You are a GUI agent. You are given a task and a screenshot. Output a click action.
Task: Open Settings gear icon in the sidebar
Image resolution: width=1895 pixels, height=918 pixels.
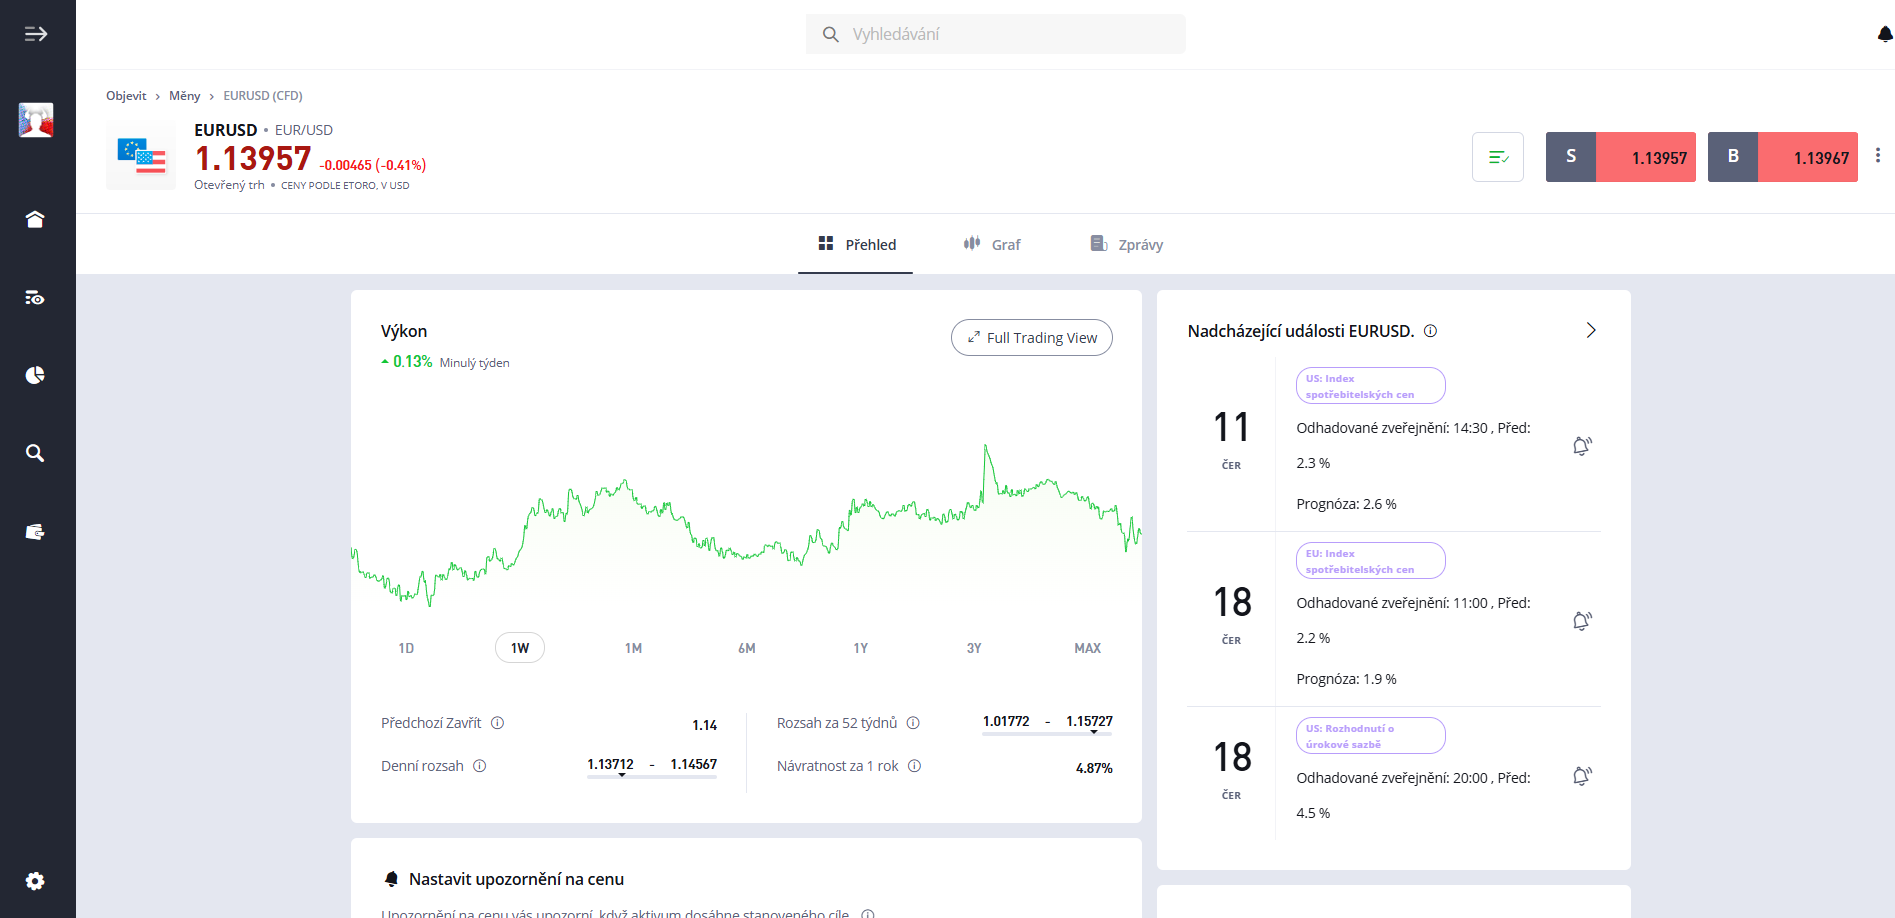pos(35,881)
